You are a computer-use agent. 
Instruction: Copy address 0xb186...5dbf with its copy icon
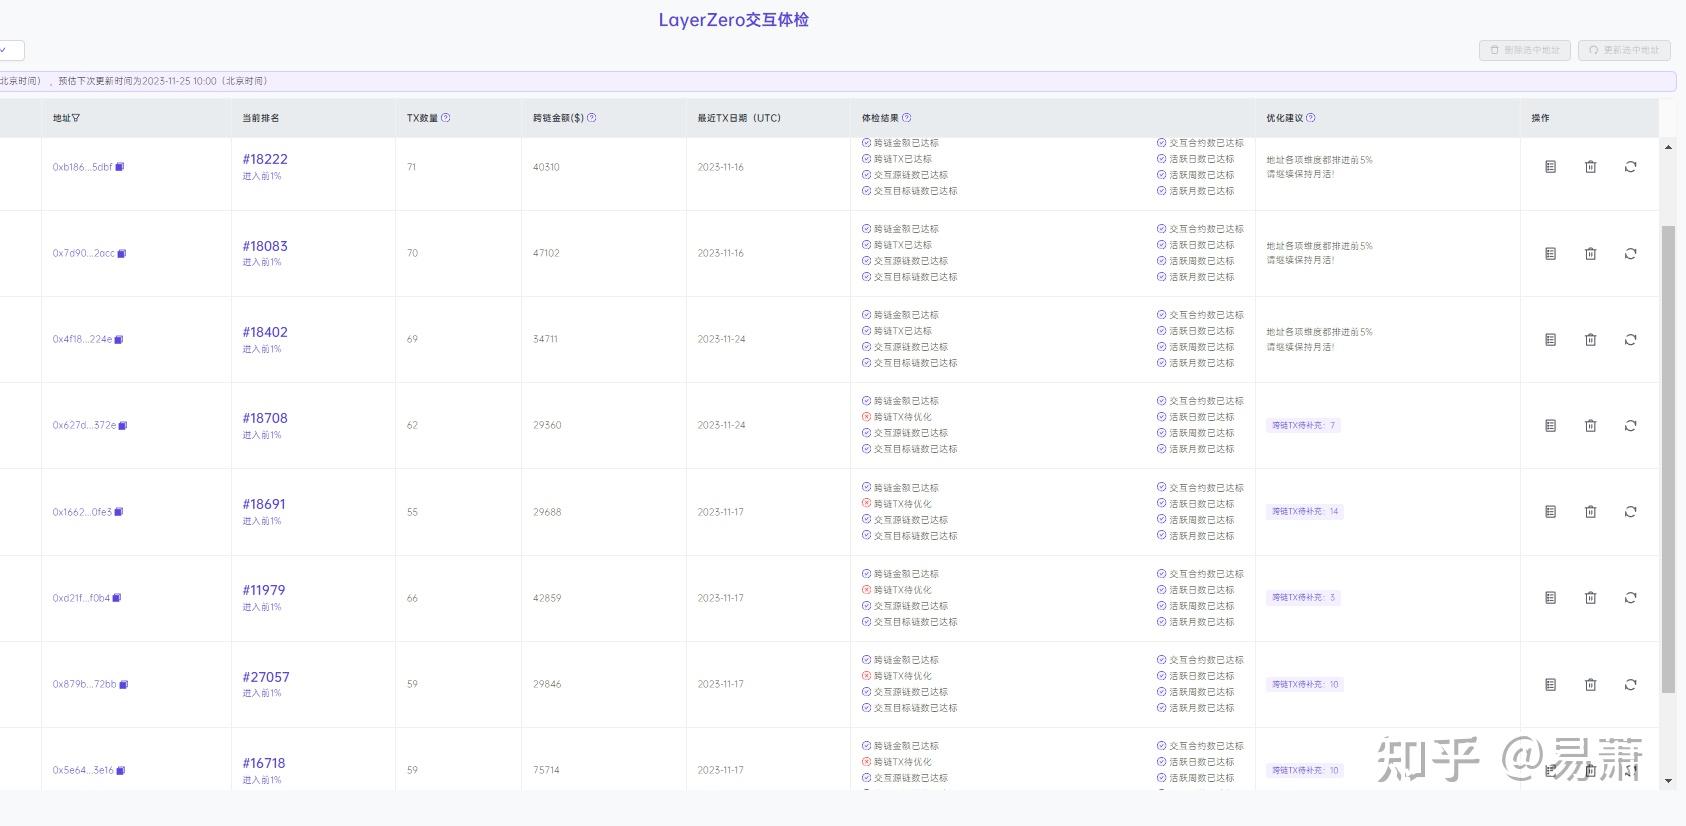tap(120, 167)
